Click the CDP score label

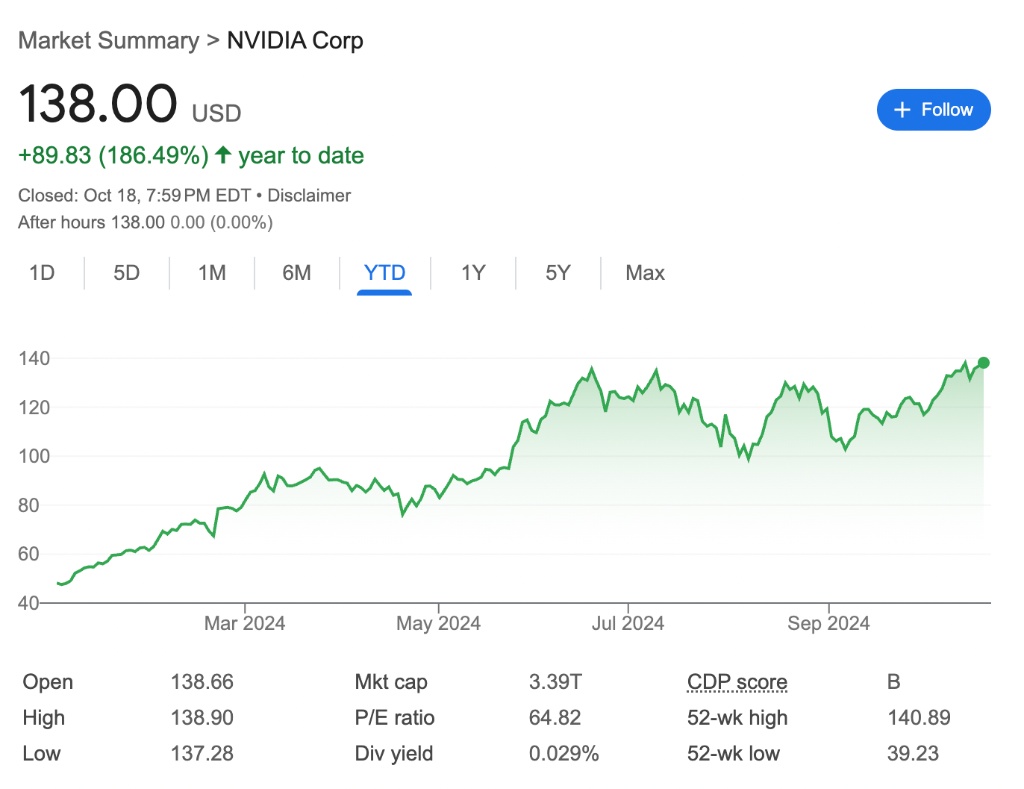point(737,682)
